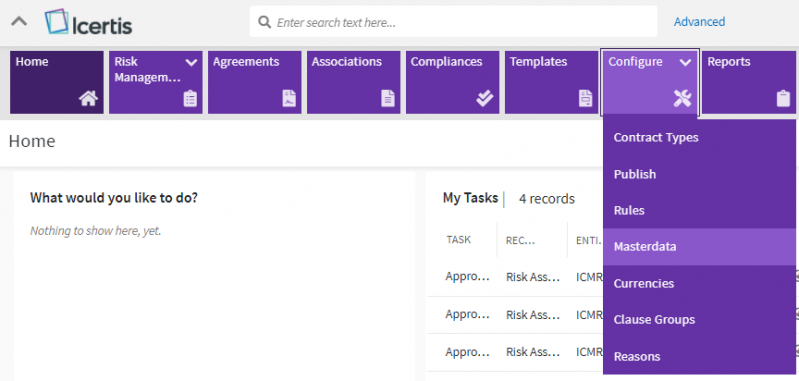Viewport: 799px width, 381px height.
Task: Click the 4 records count
Action: 547,199
